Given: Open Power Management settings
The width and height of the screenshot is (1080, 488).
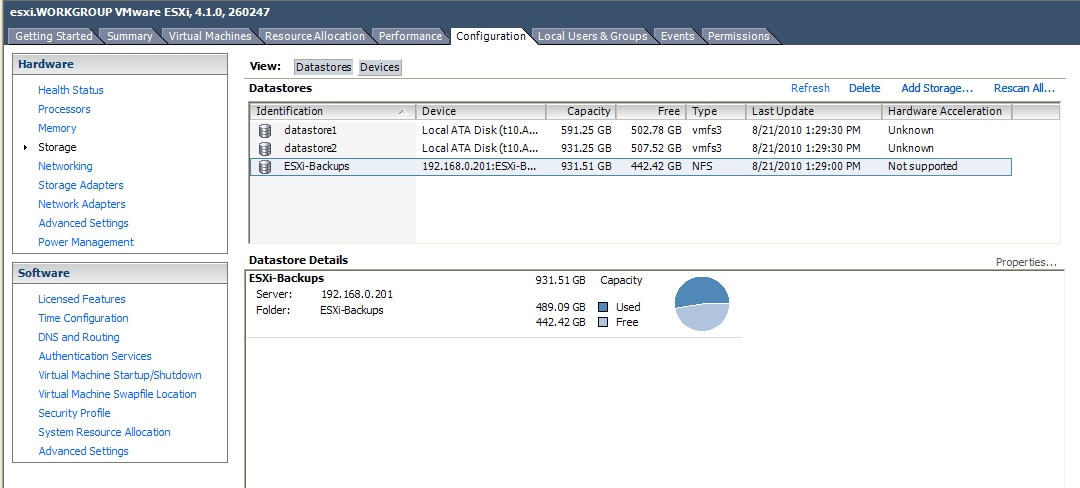Looking at the screenshot, I should coord(86,242).
